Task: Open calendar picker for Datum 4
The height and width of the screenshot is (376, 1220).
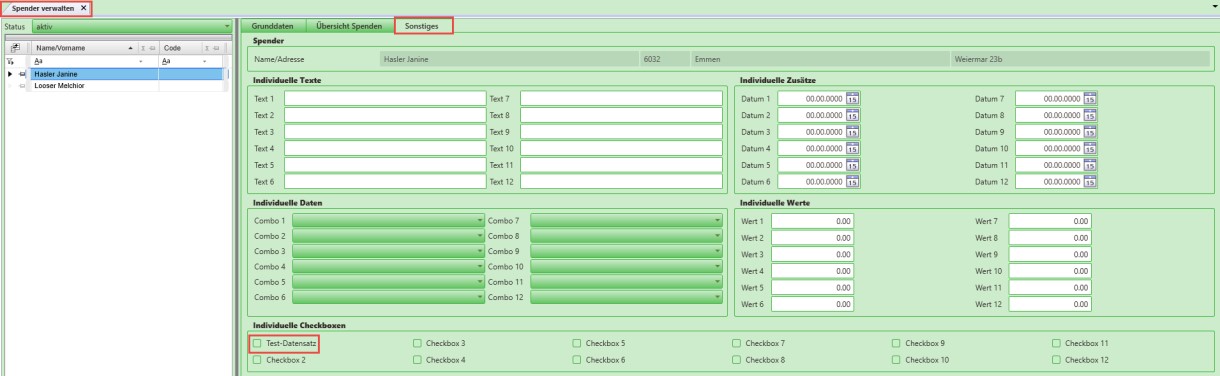Action: coord(853,148)
